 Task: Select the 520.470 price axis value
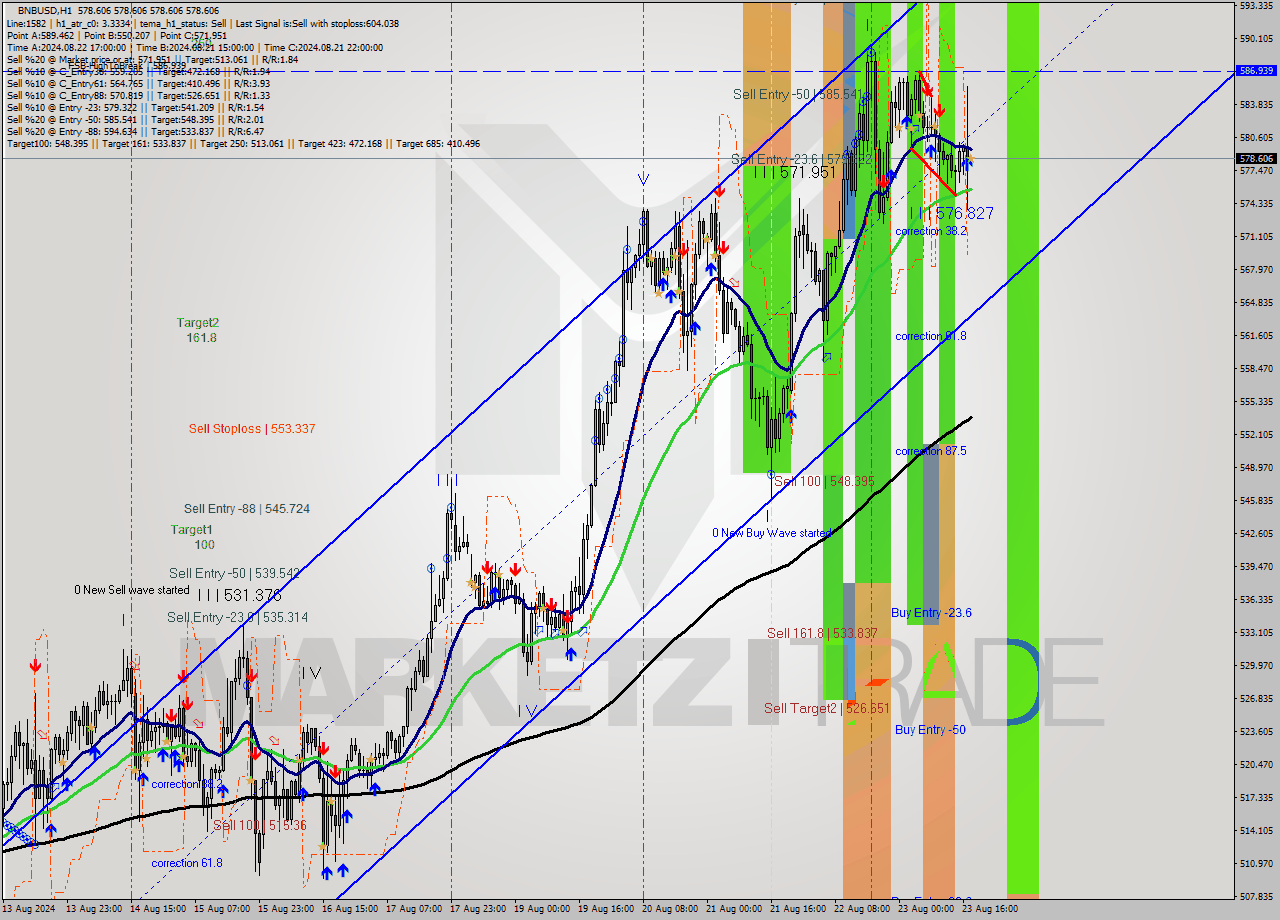[1256, 764]
